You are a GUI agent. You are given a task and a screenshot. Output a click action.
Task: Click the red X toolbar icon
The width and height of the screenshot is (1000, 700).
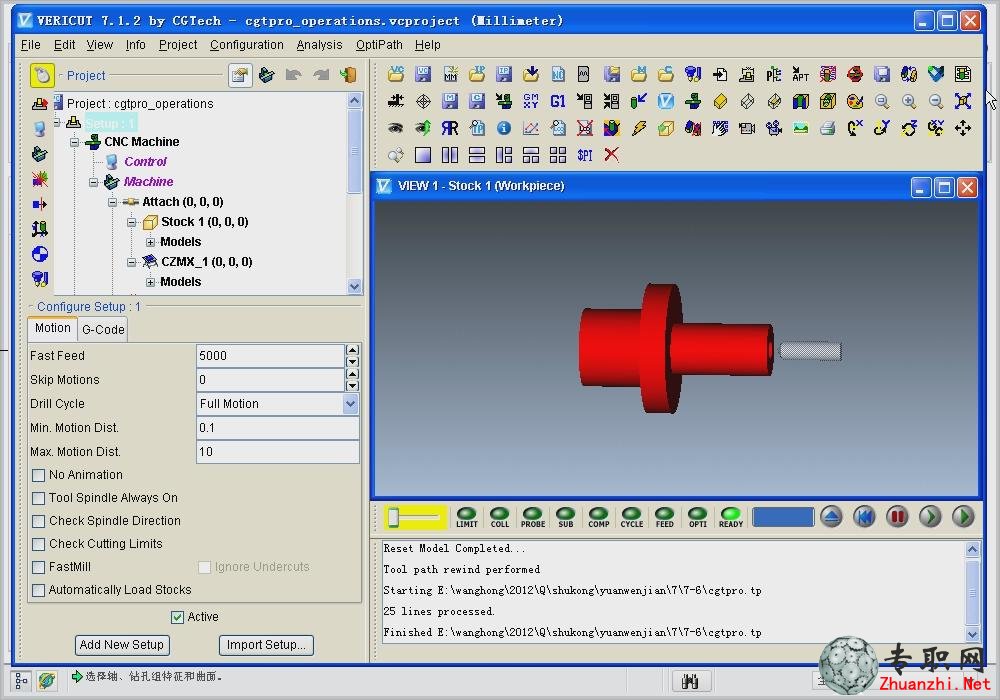612,155
